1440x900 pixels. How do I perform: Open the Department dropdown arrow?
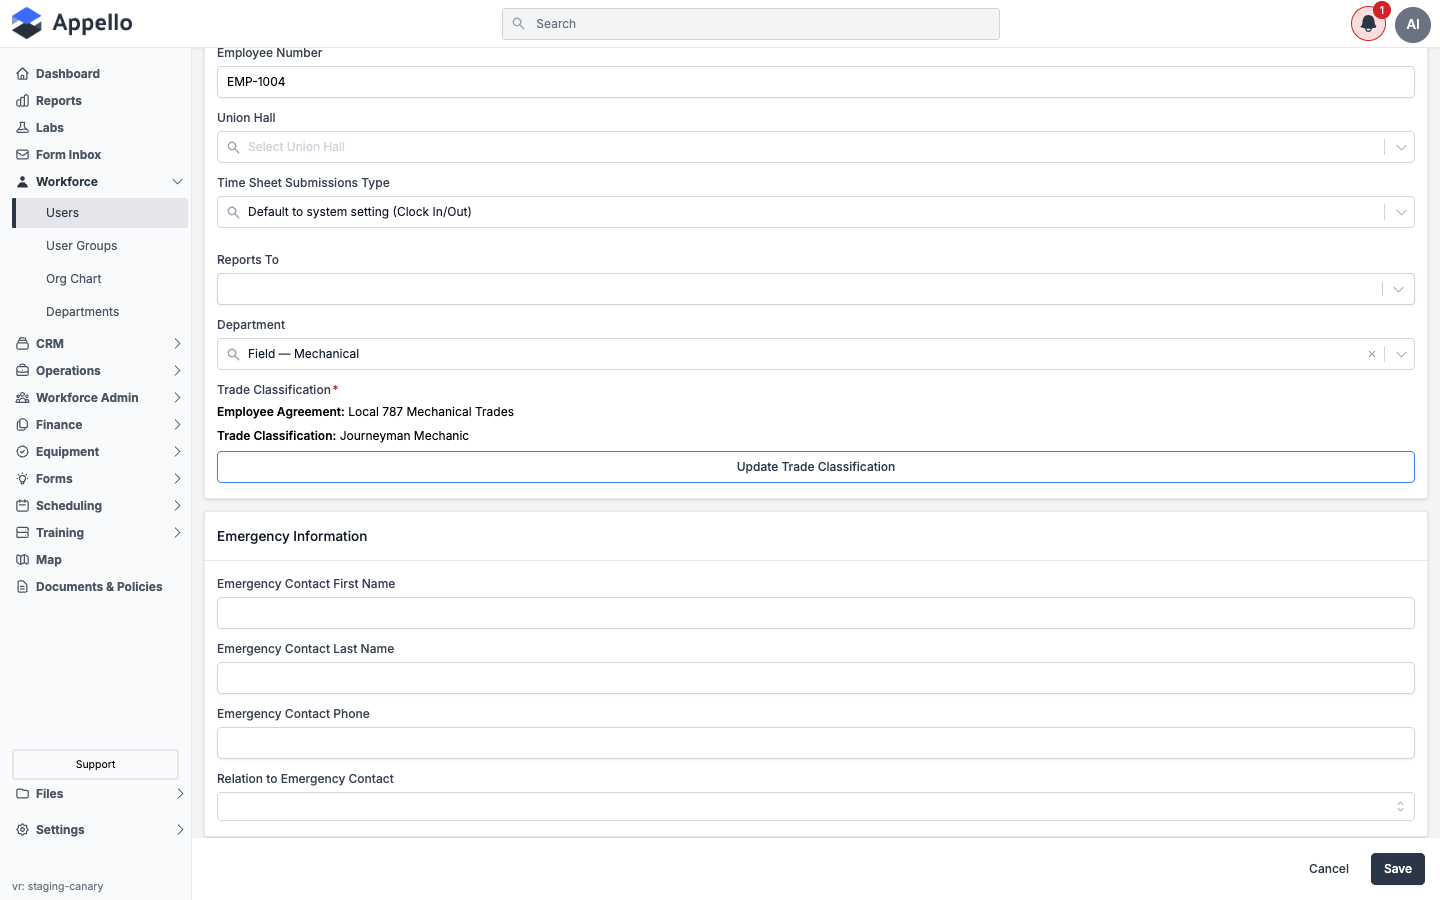pos(1401,354)
